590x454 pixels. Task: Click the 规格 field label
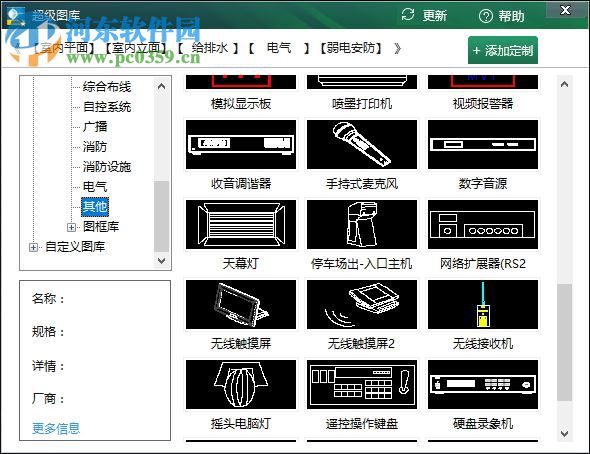coord(48,332)
